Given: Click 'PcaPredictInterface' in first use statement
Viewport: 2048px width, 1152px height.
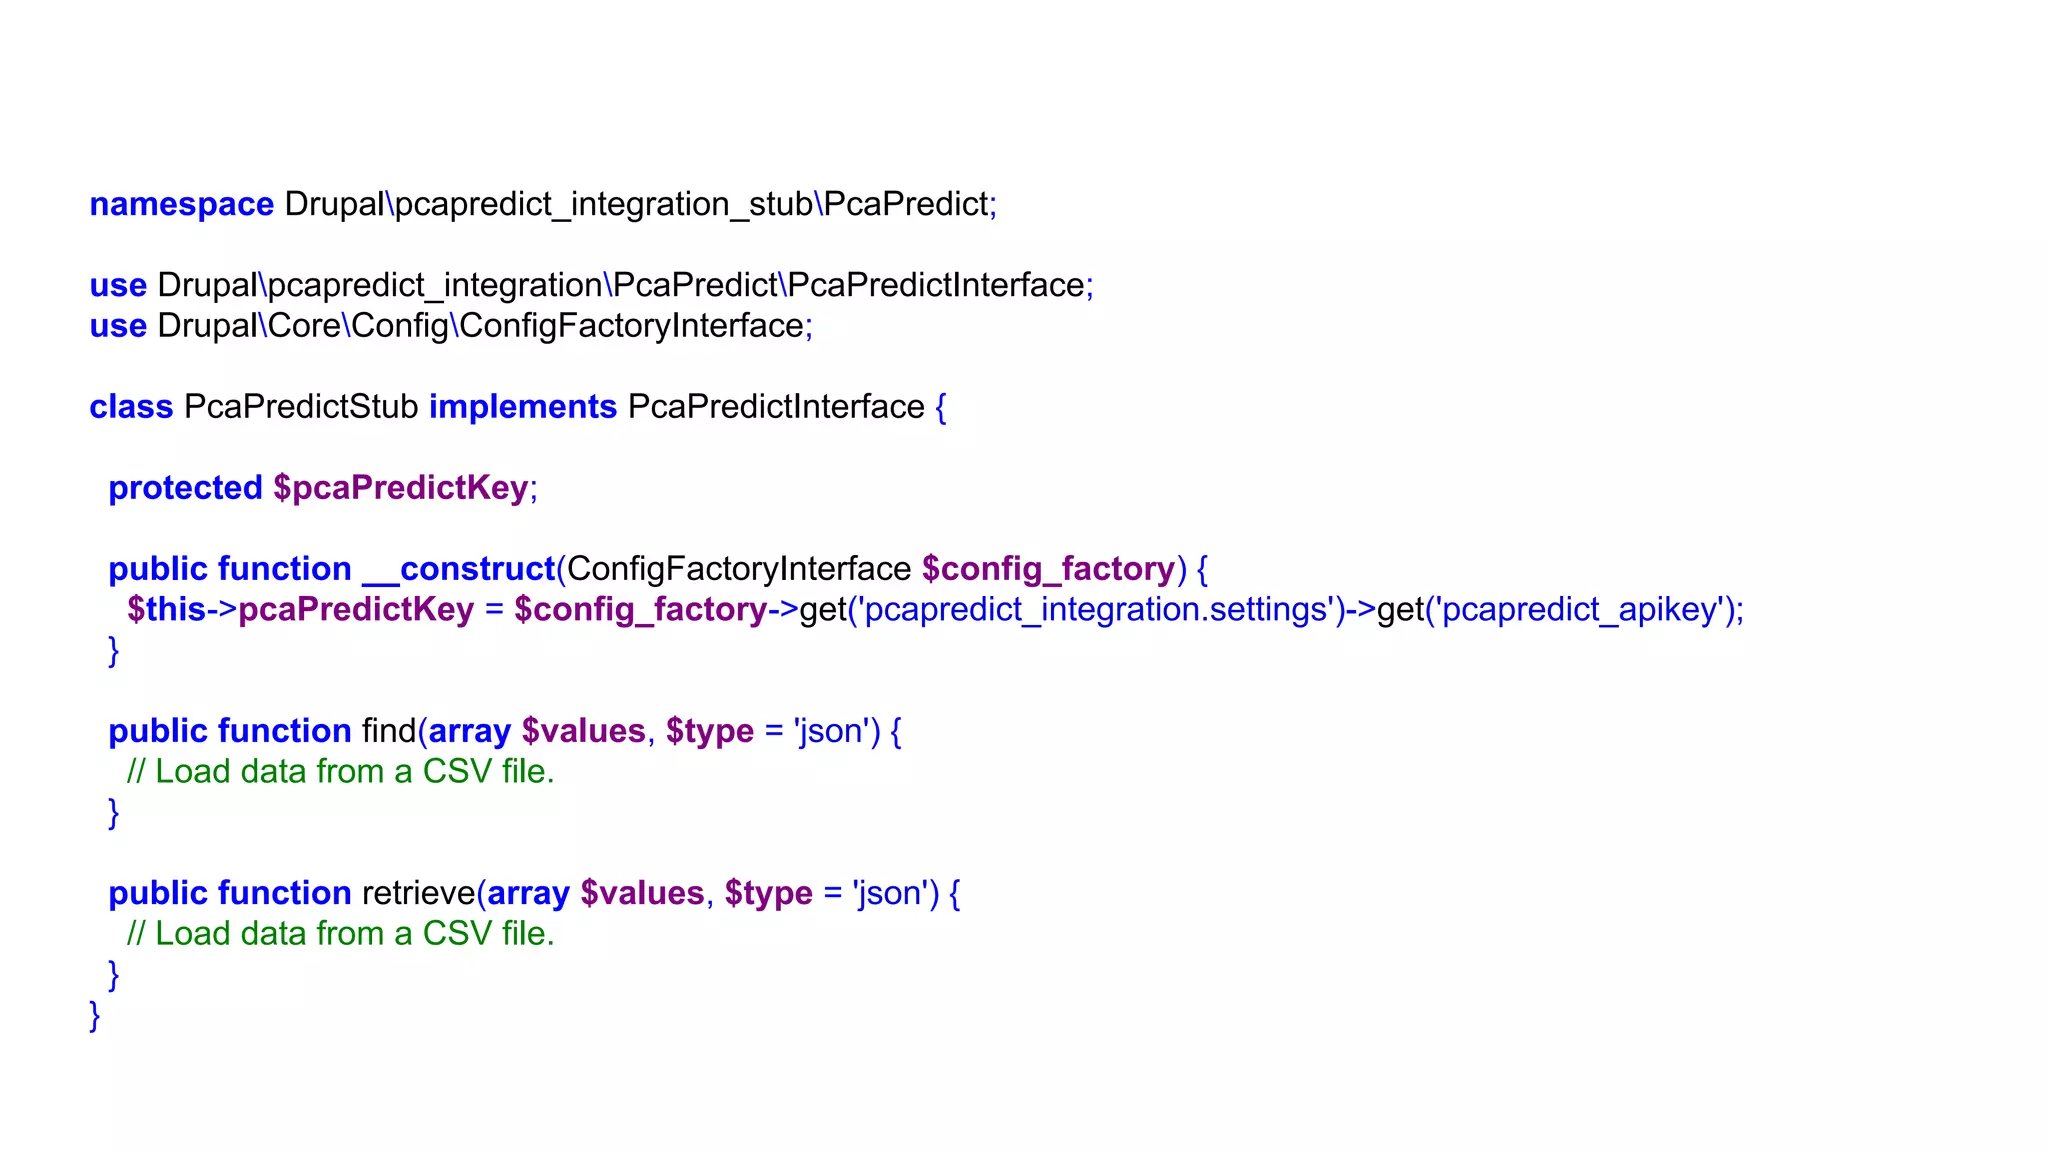Looking at the screenshot, I should [936, 286].
